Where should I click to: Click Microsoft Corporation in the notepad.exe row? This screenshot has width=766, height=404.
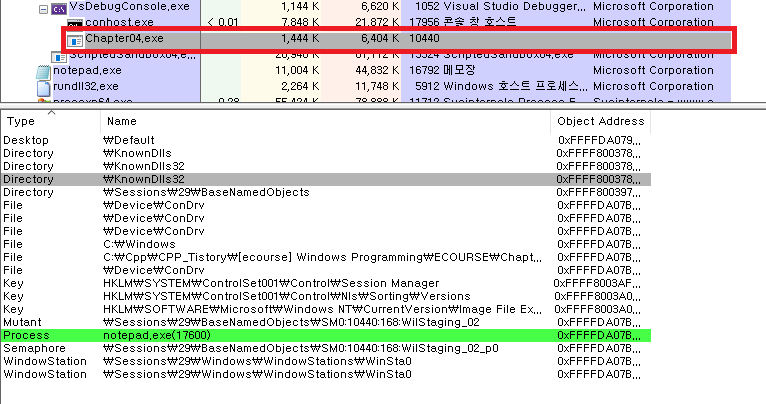pos(653,70)
